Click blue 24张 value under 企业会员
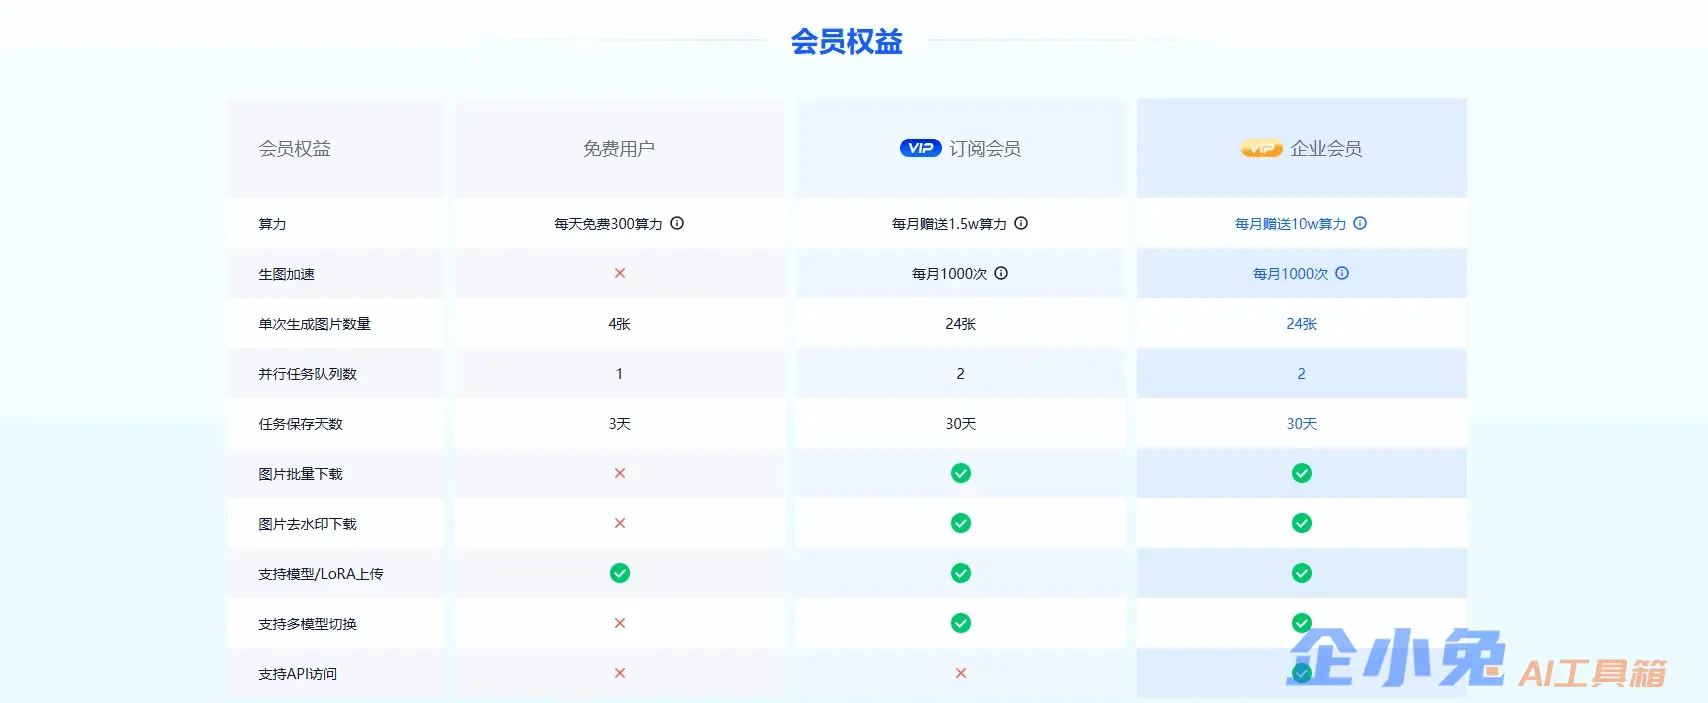The width and height of the screenshot is (1708, 703). point(1302,324)
